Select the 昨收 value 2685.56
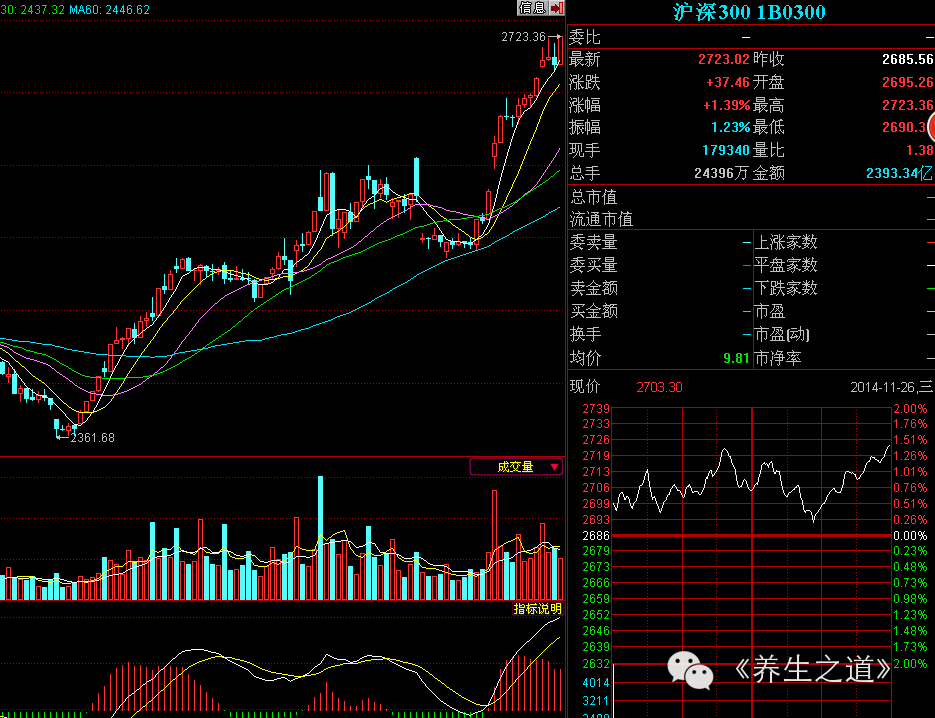The height and width of the screenshot is (718, 935). [x=908, y=59]
